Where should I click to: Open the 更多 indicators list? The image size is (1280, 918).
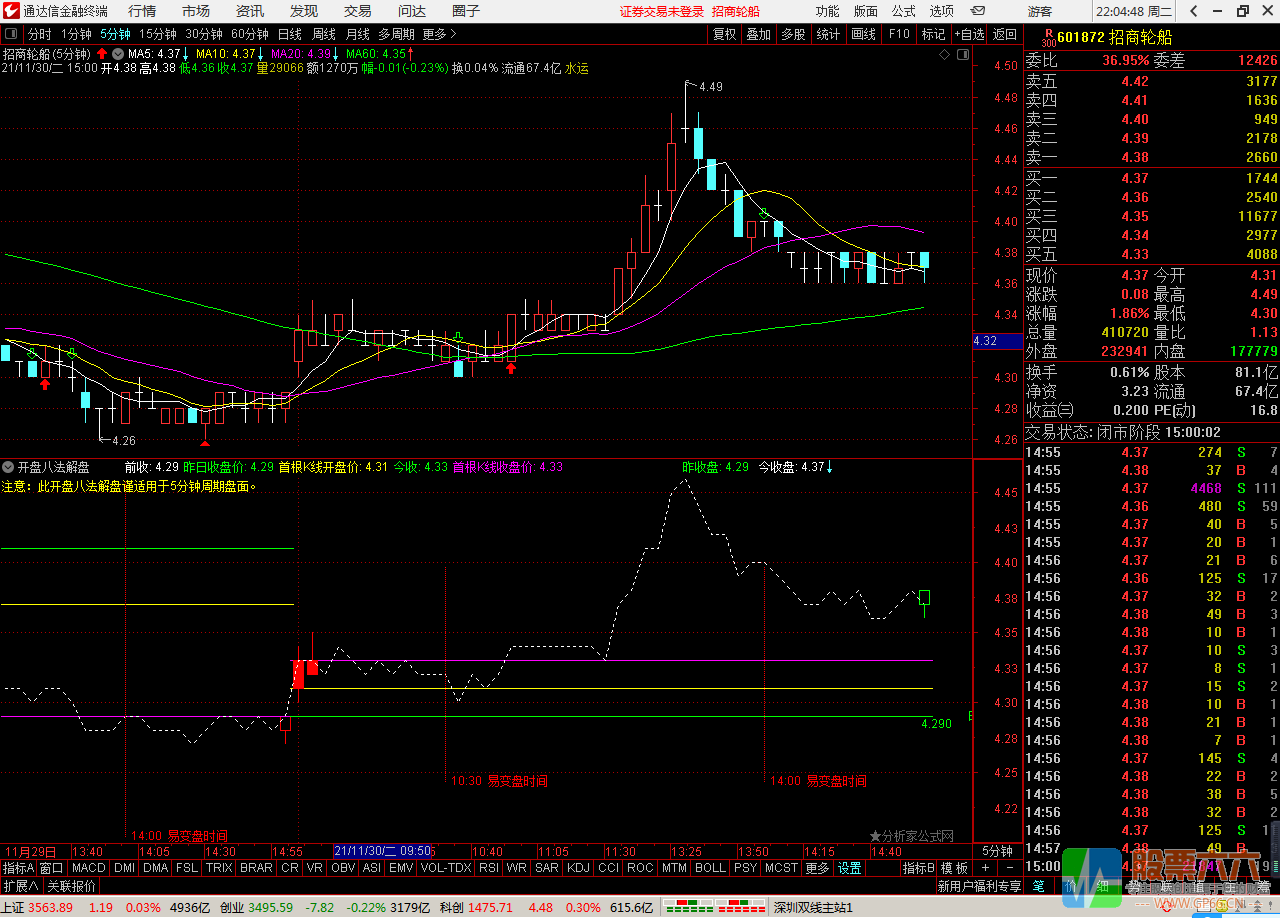(817, 868)
